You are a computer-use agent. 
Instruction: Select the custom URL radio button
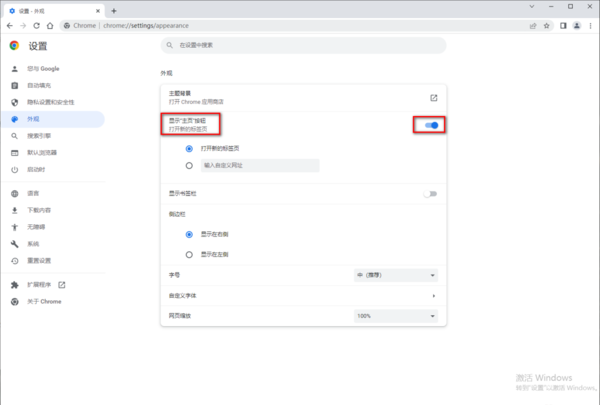click(189, 166)
